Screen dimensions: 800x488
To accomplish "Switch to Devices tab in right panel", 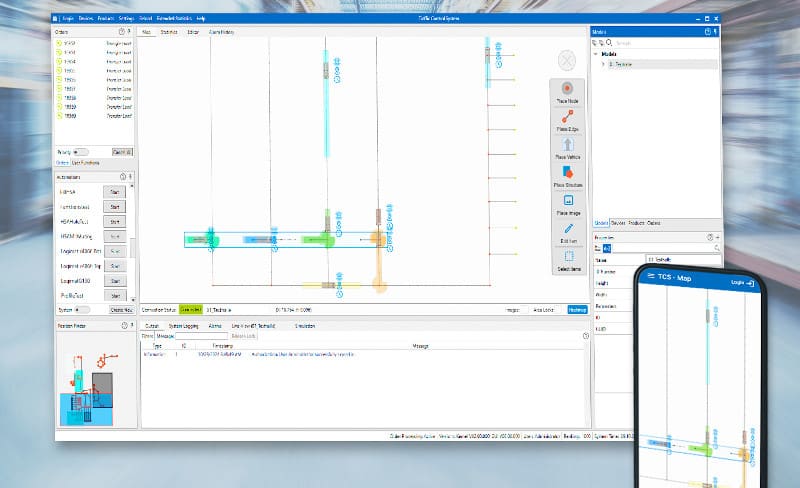I will (x=618, y=222).
